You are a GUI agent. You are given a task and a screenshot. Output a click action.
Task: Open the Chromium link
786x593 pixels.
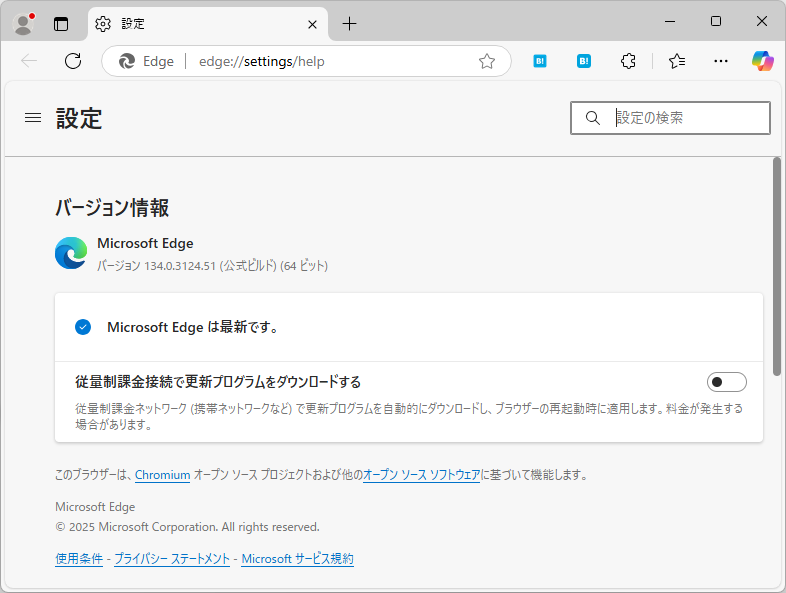tap(162, 475)
